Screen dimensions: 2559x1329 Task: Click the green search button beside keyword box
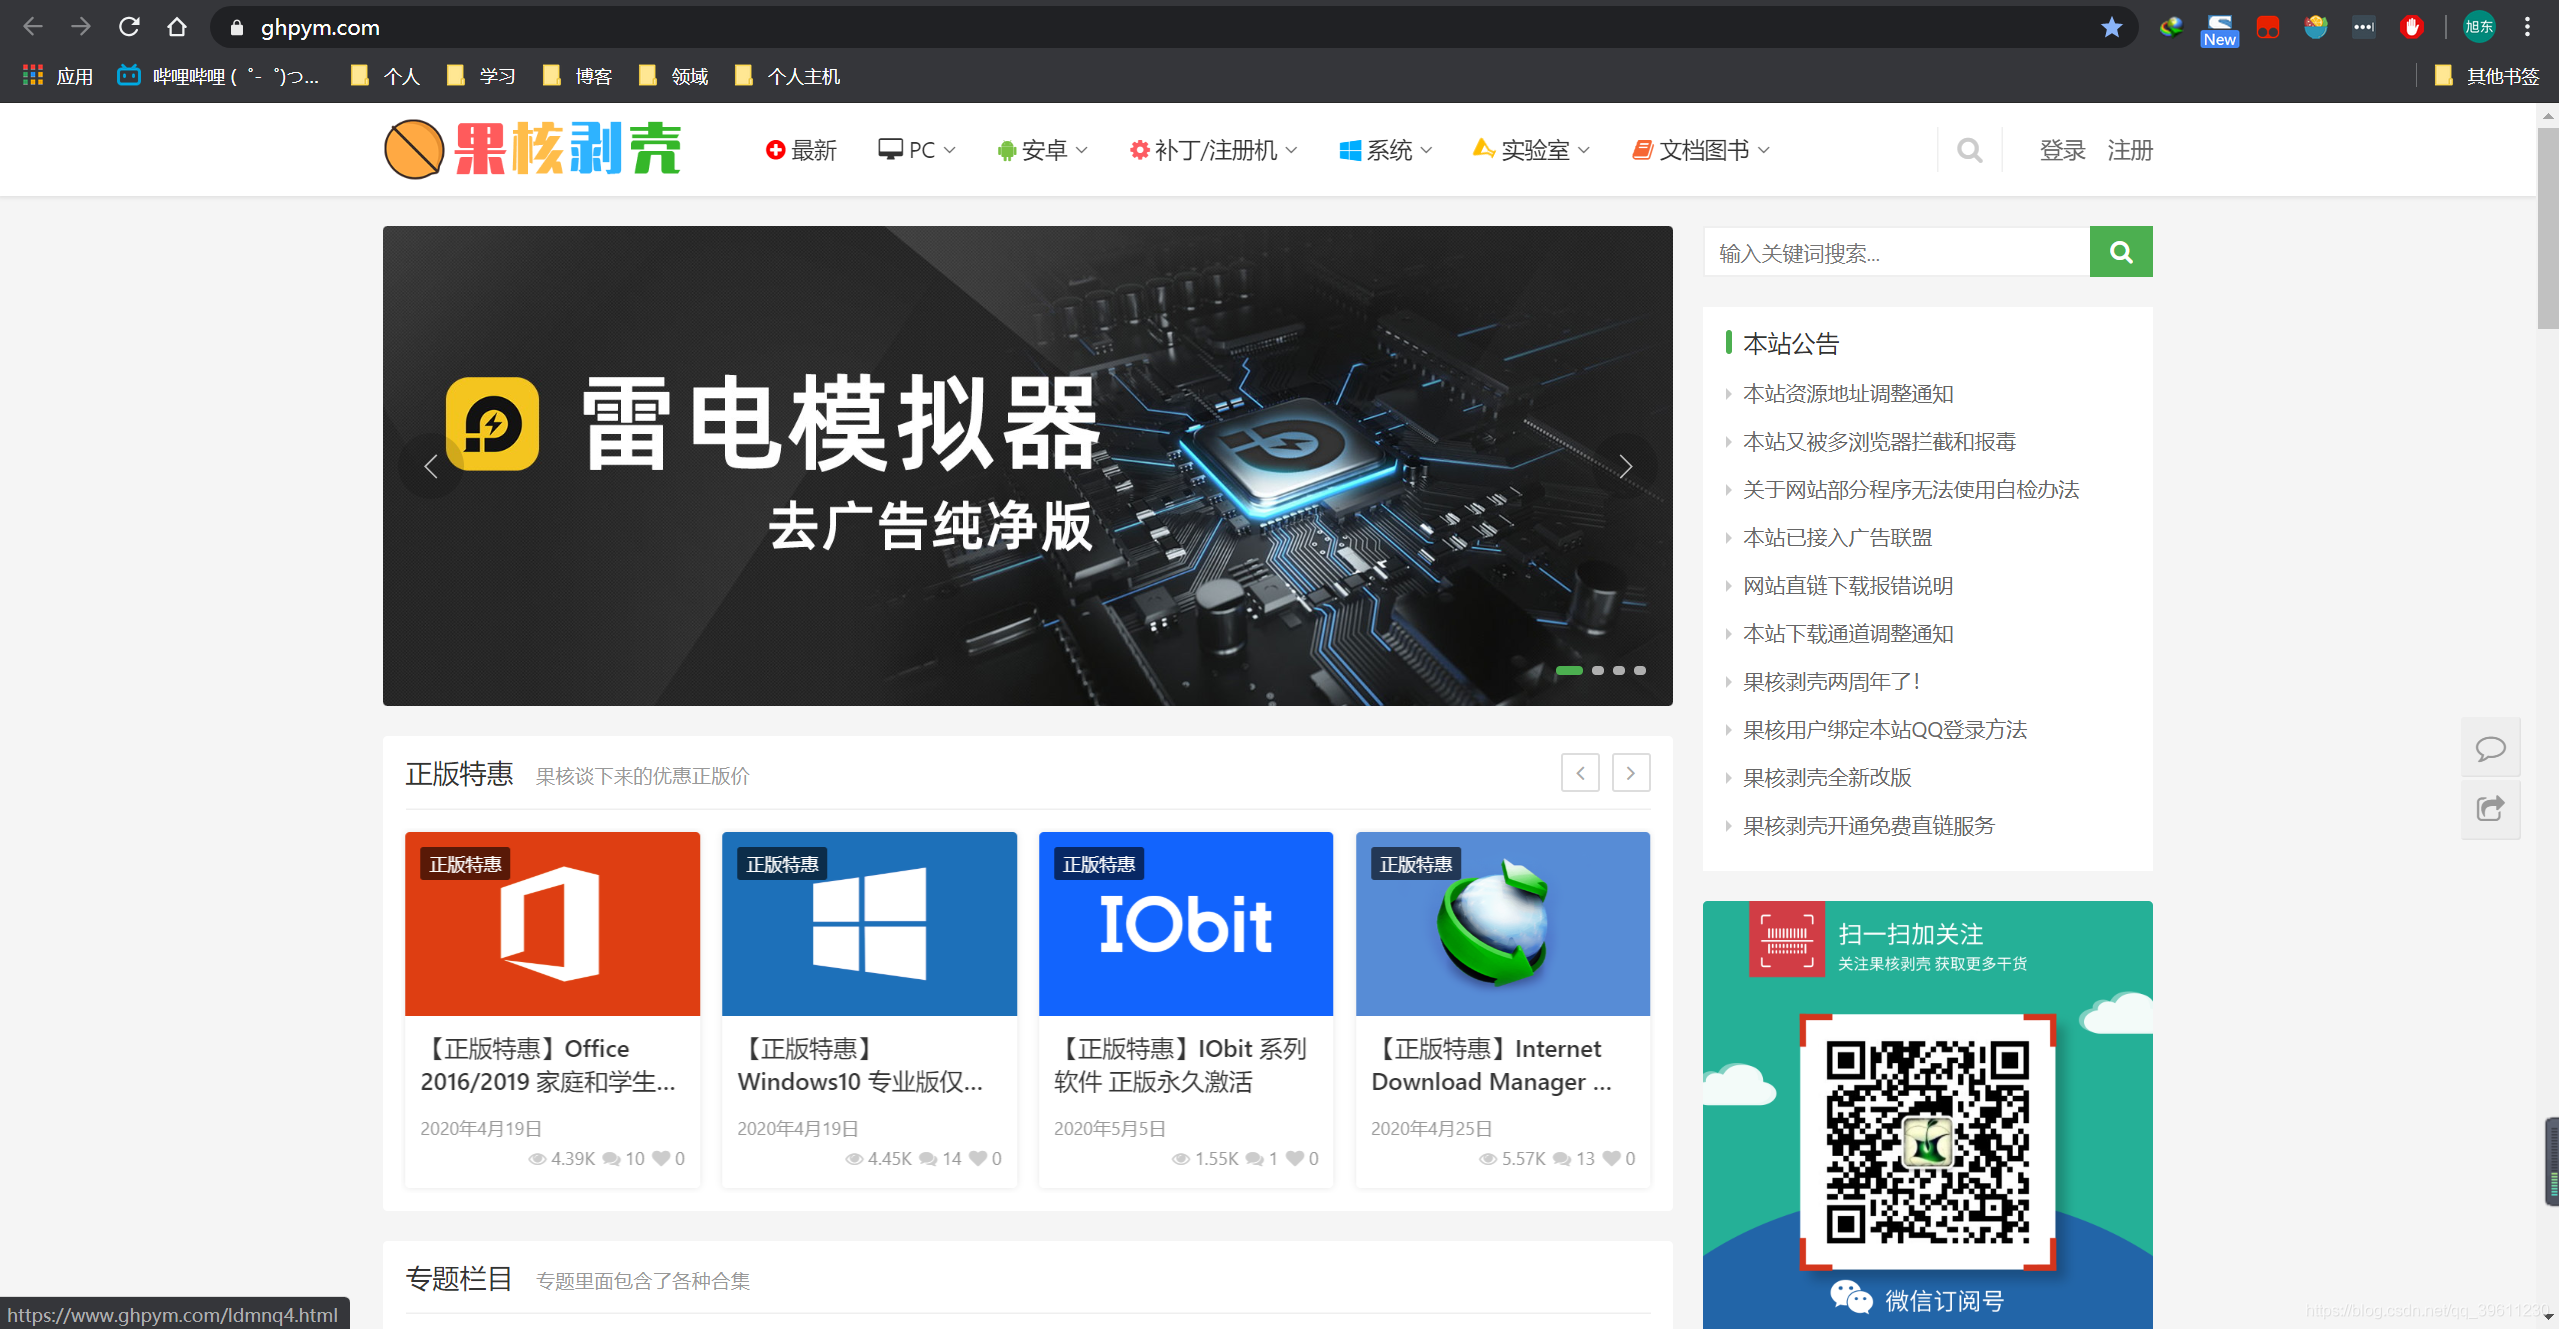click(x=2121, y=251)
